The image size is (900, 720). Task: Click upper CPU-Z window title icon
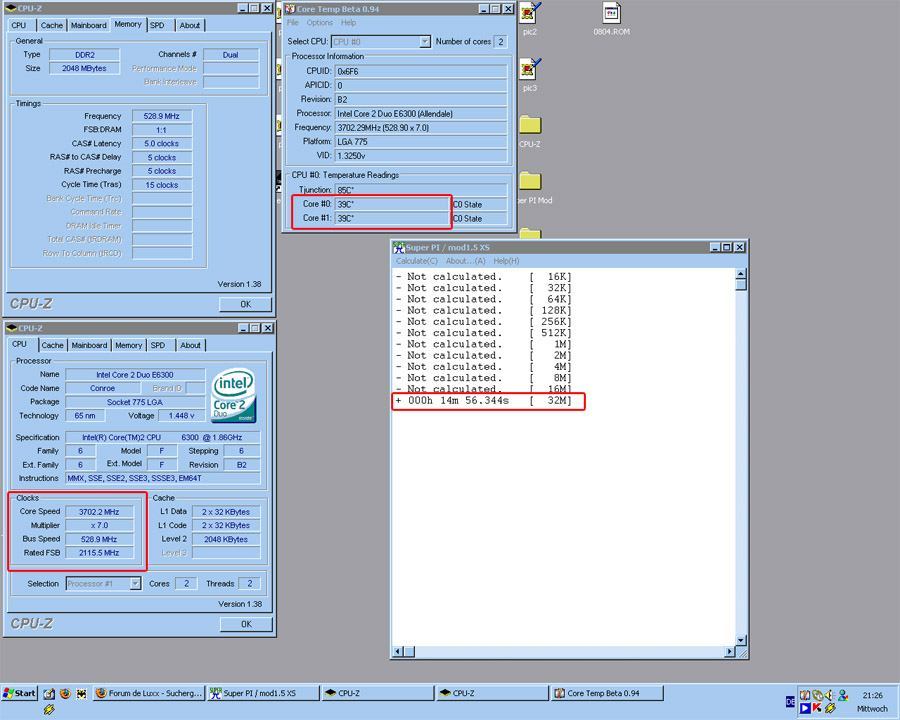click(x=11, y=8)
